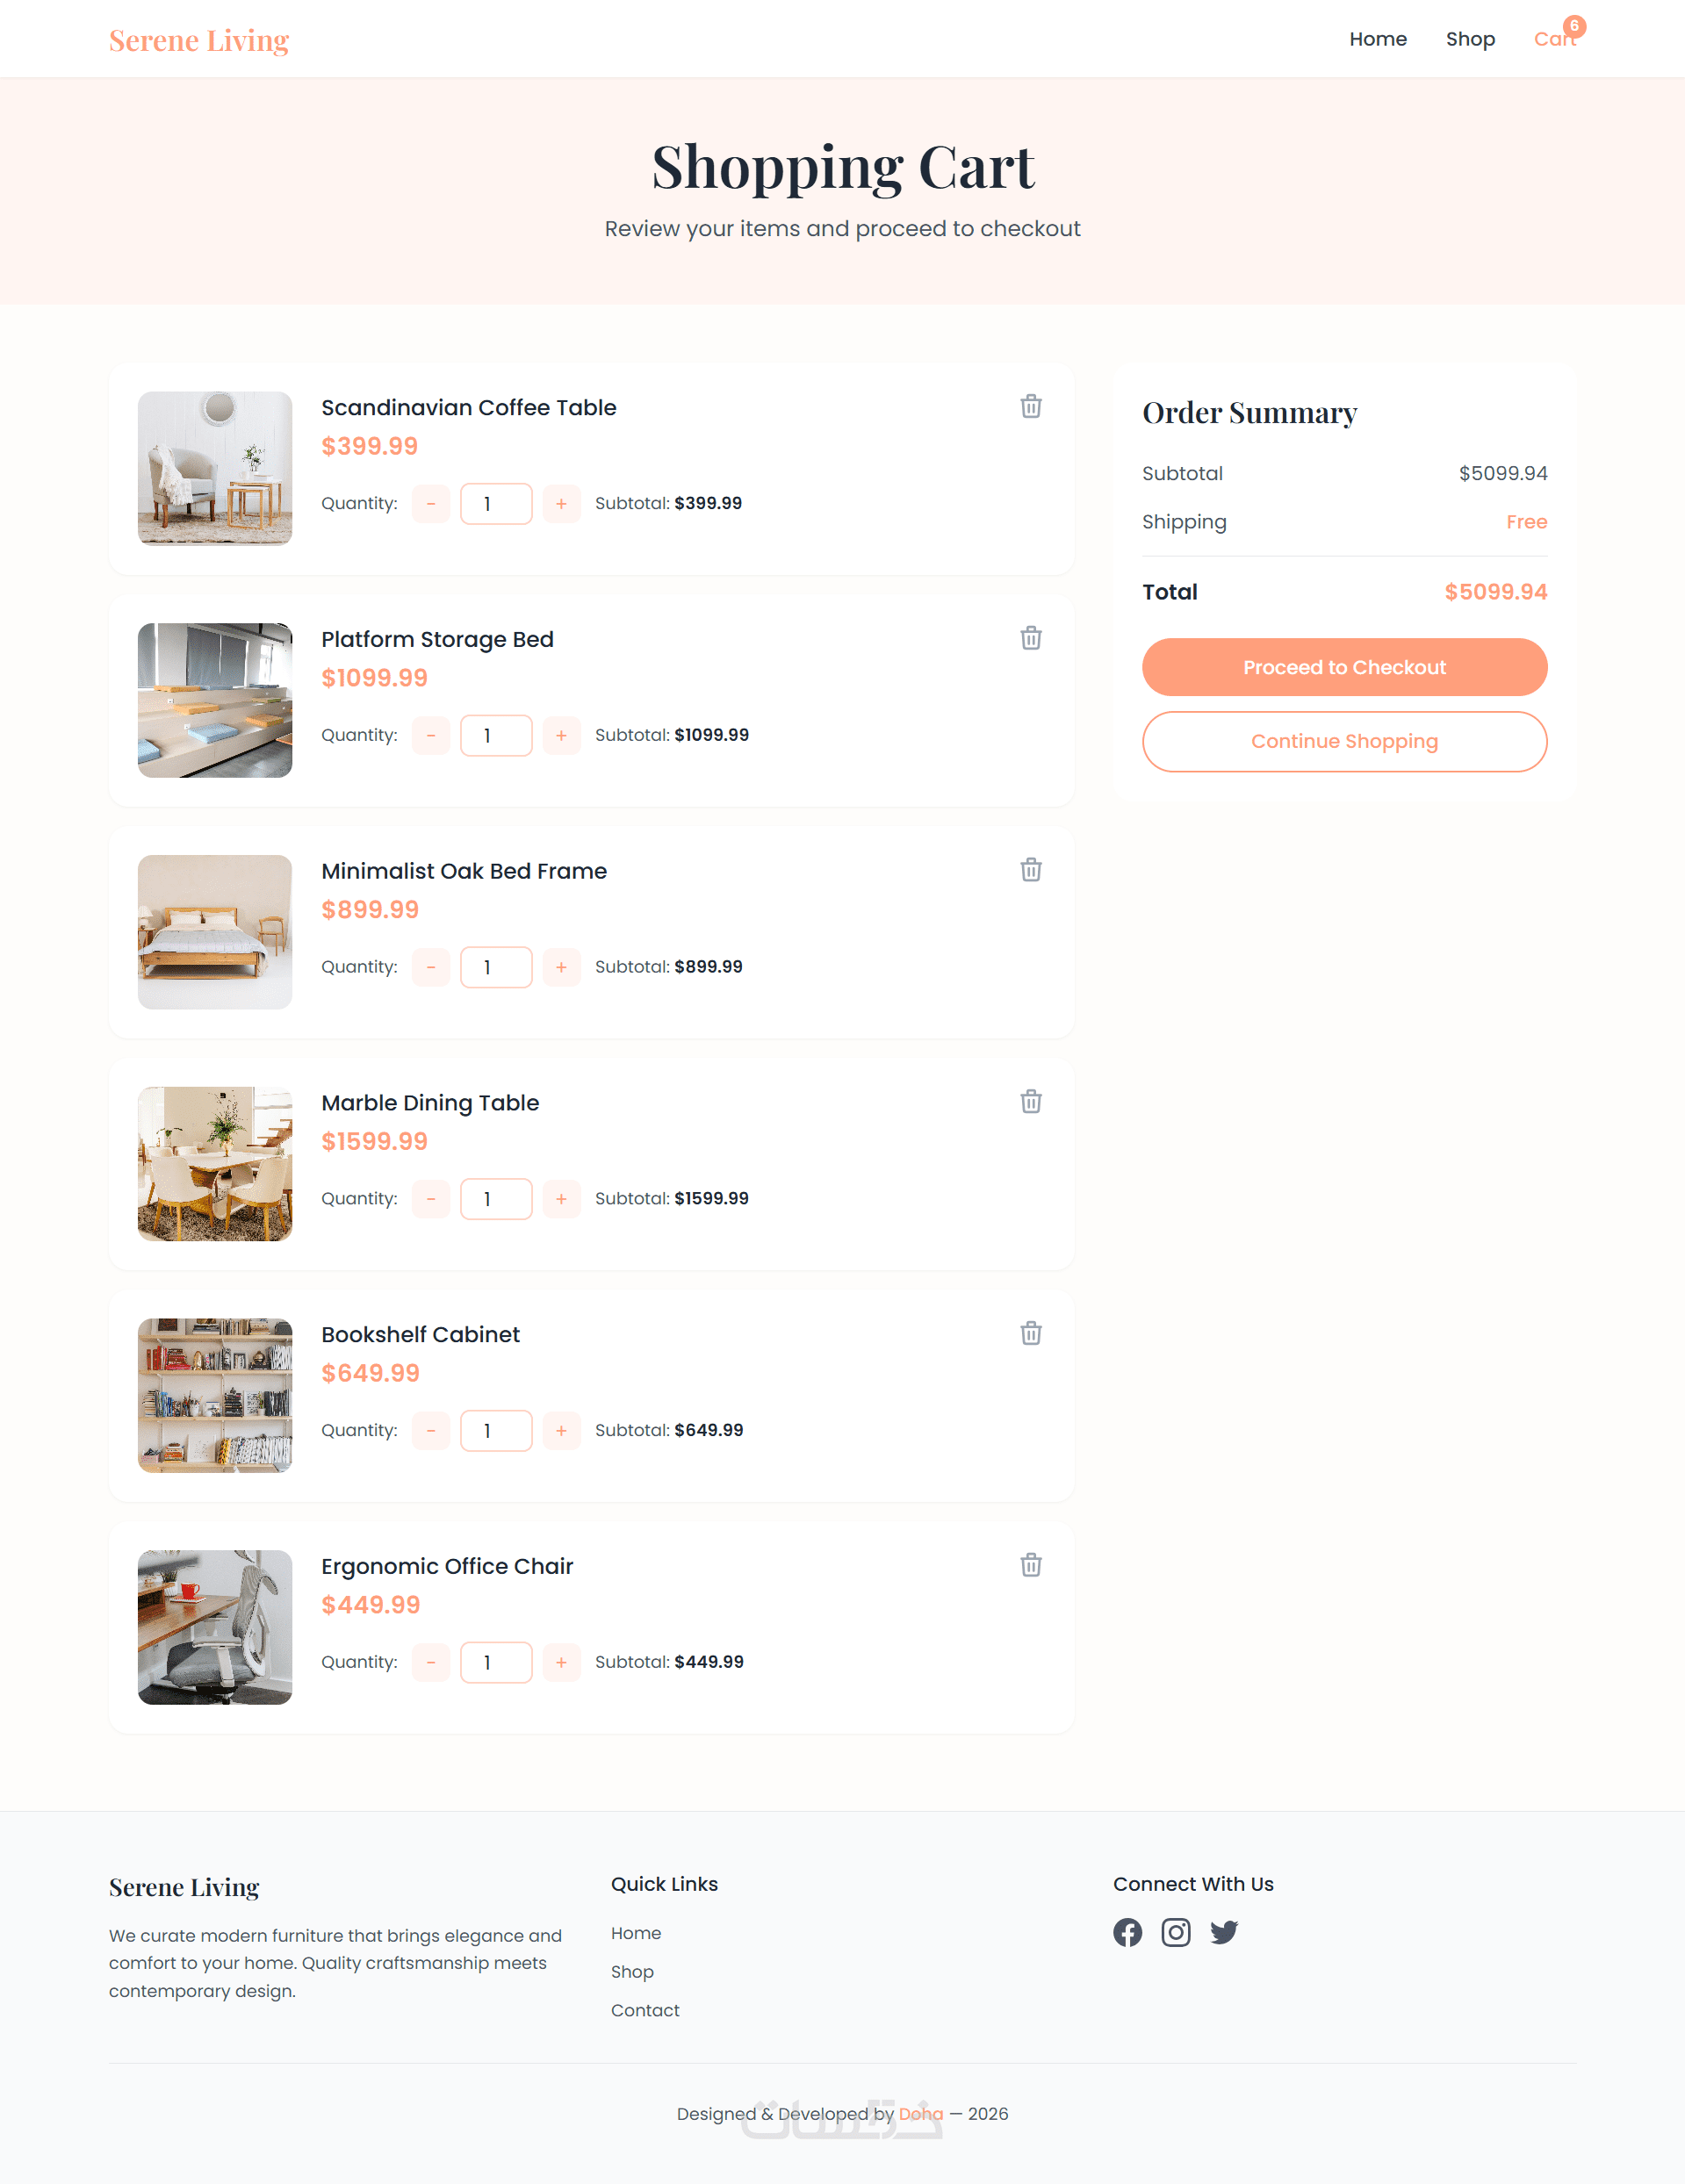The image size is (1685, 2184).
Task: Open Shop in top navigation
Action: pos(1470,39)
